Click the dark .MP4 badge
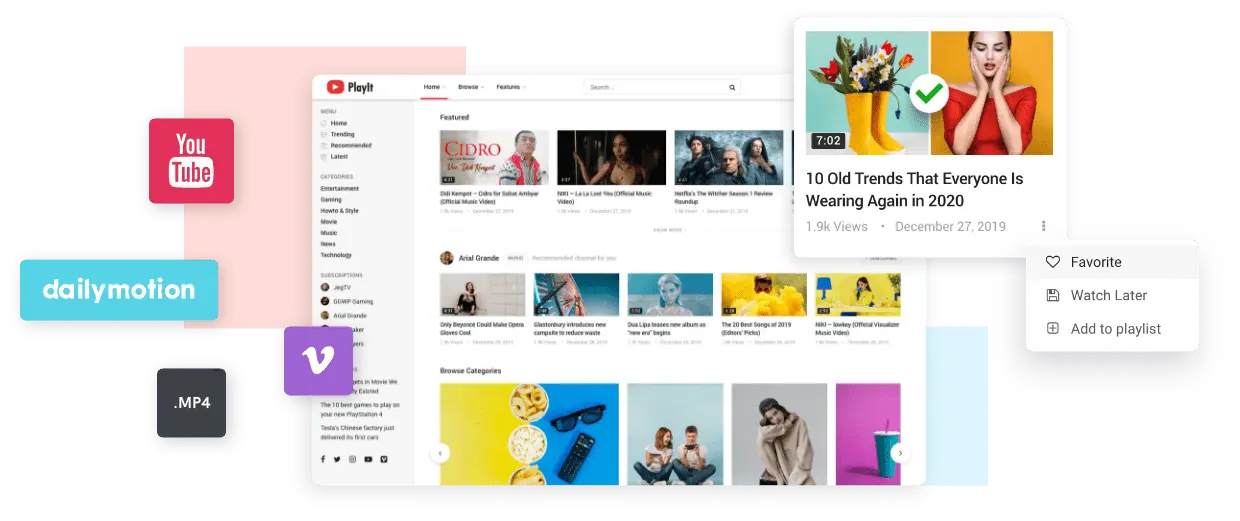This screenshot has height=521, width=1240. (x=191, y=403)
